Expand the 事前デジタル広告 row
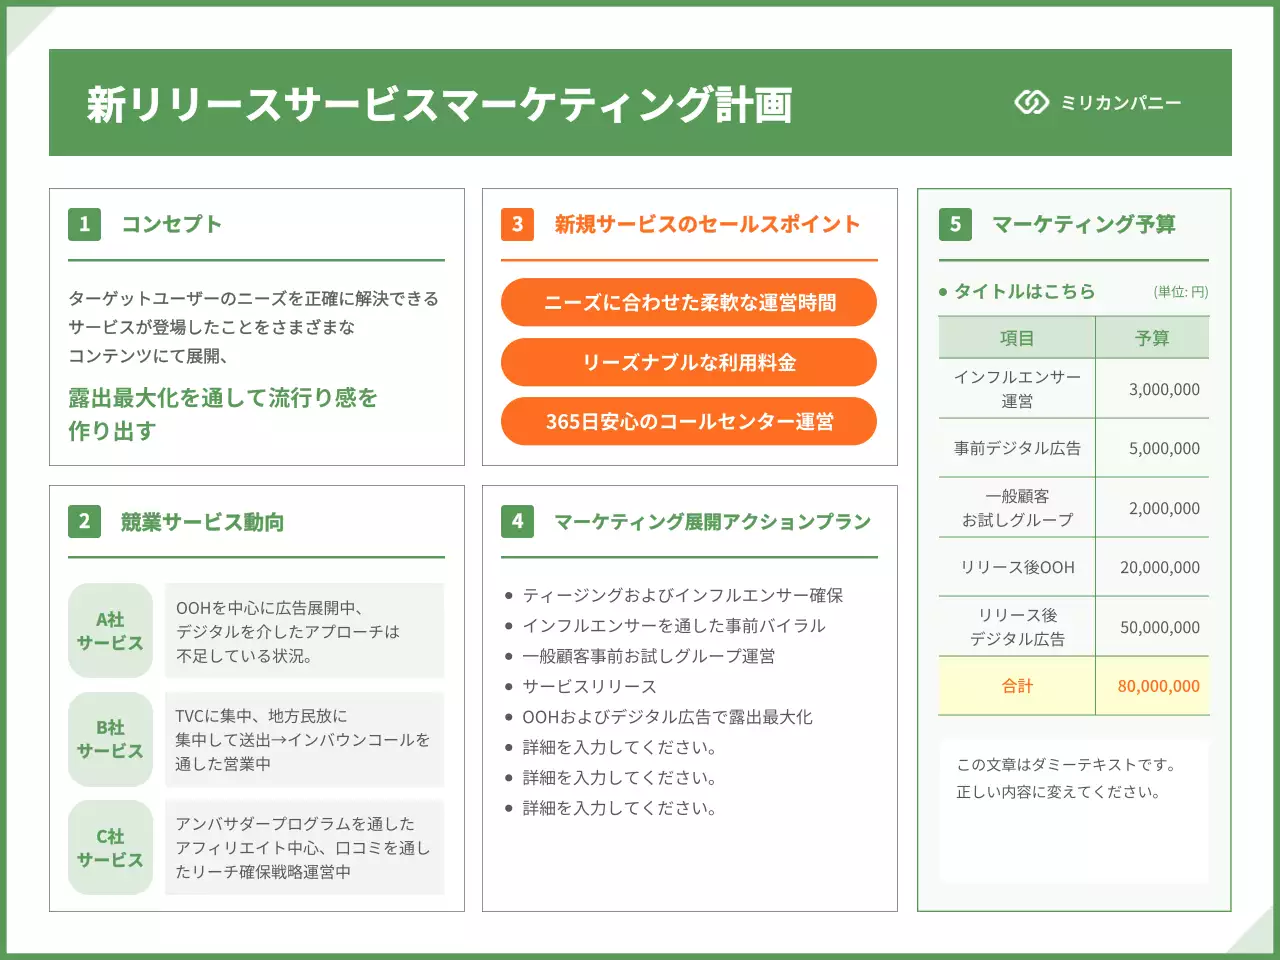This screenshot has width=1280, height=960. 1016,448
